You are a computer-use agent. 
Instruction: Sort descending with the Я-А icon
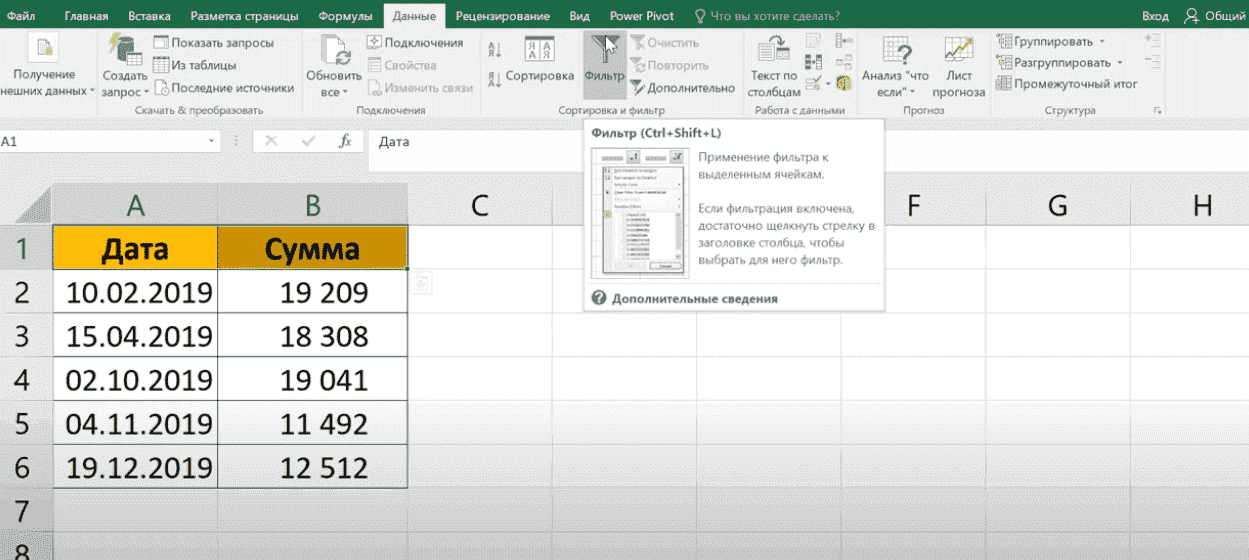[494, 79]
